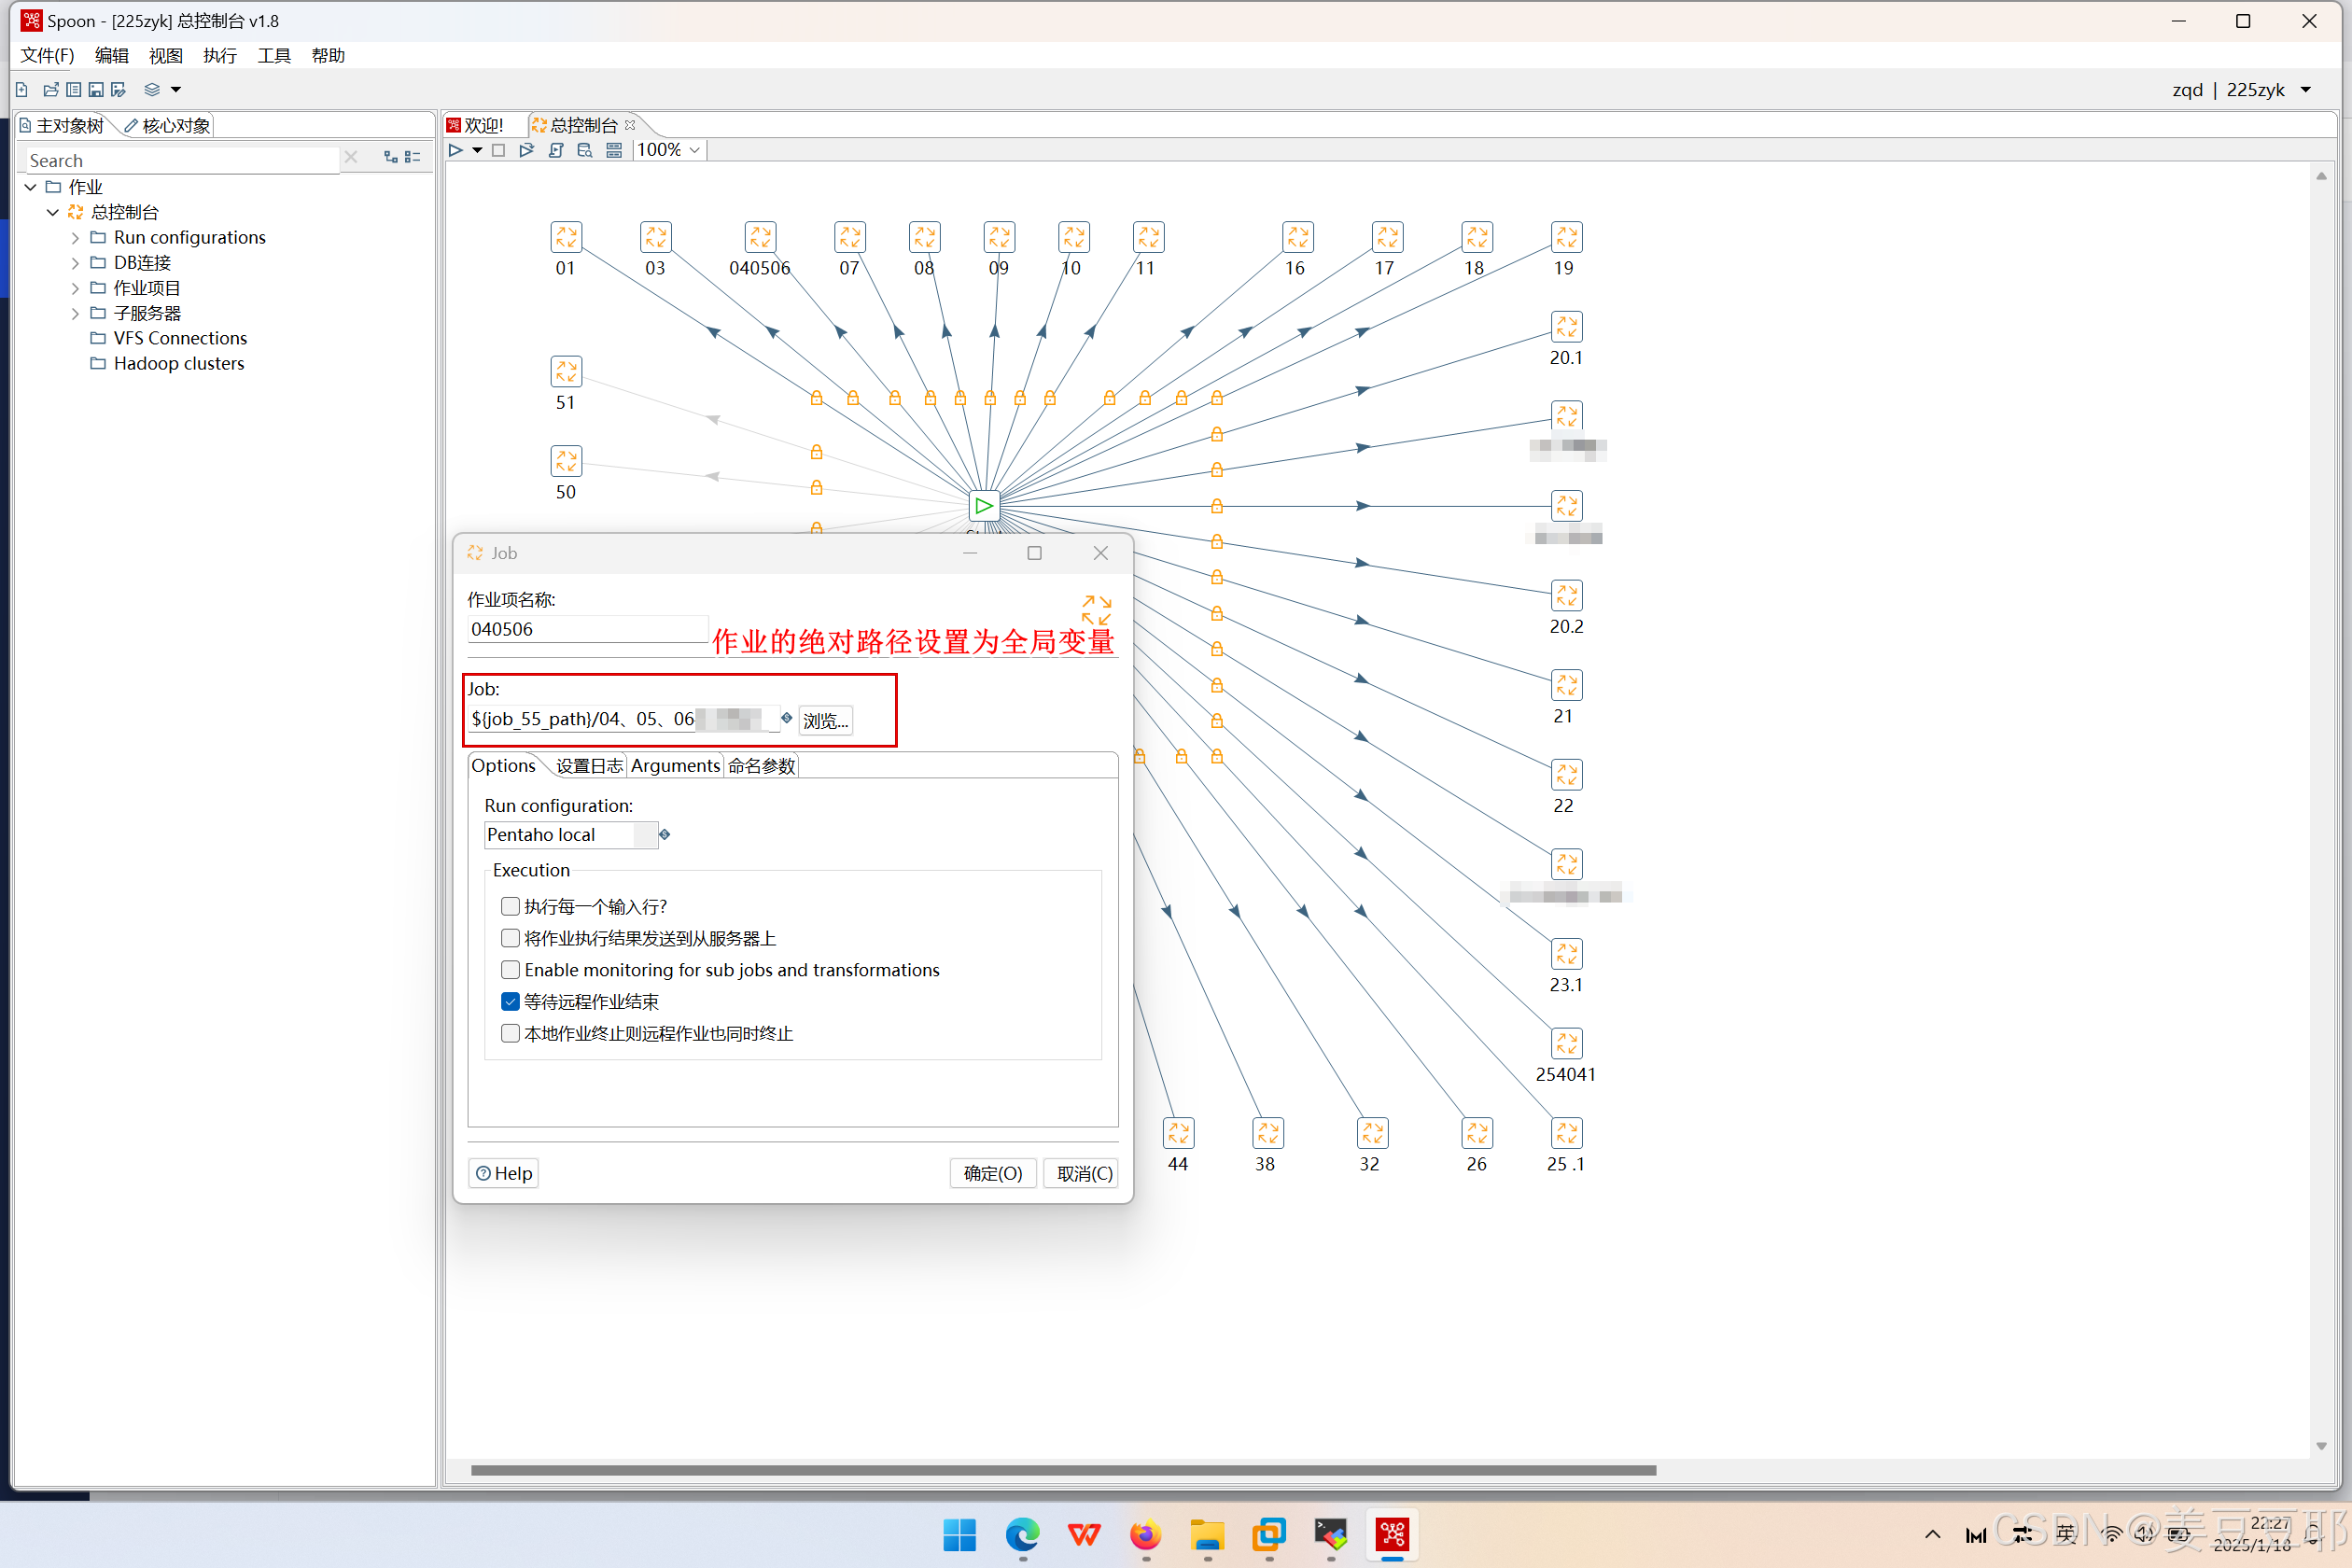The height and width of the screenshot is (1568, 2352).
Task: Click the 浏览... browse button
Action: pos(825,720)
